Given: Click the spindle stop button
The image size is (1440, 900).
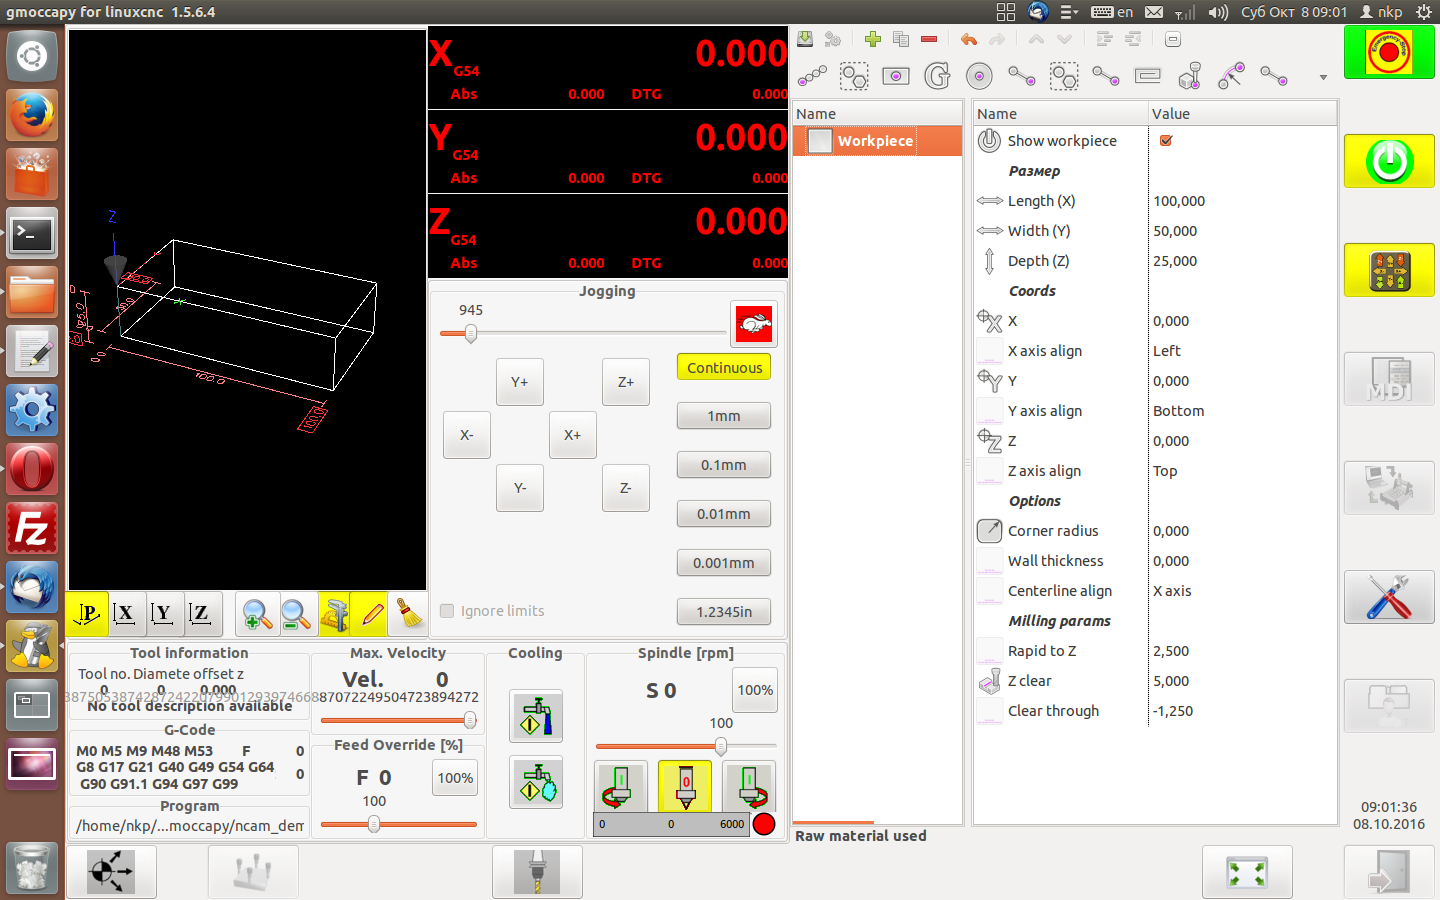Looking at the screenshot, I should pyautogui.click(x=685, y=786).
